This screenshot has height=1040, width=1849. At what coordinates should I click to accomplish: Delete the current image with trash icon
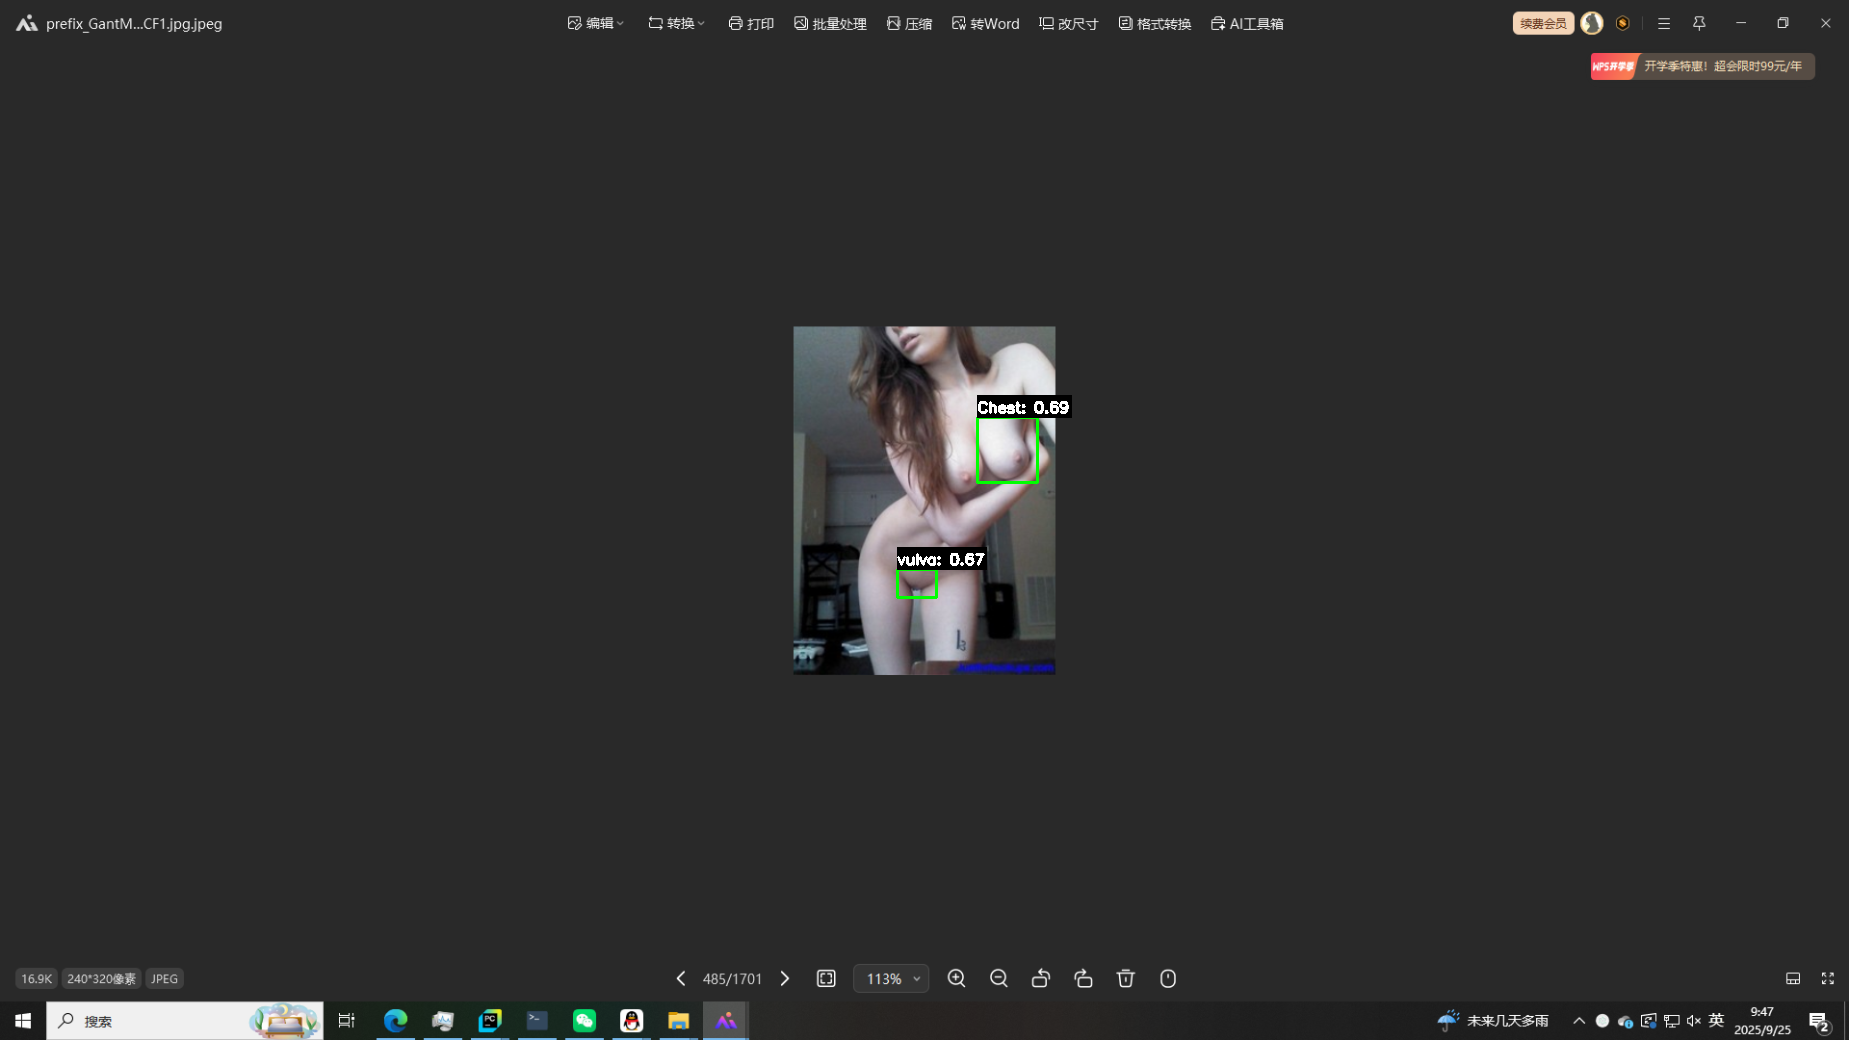[1126, 978]
